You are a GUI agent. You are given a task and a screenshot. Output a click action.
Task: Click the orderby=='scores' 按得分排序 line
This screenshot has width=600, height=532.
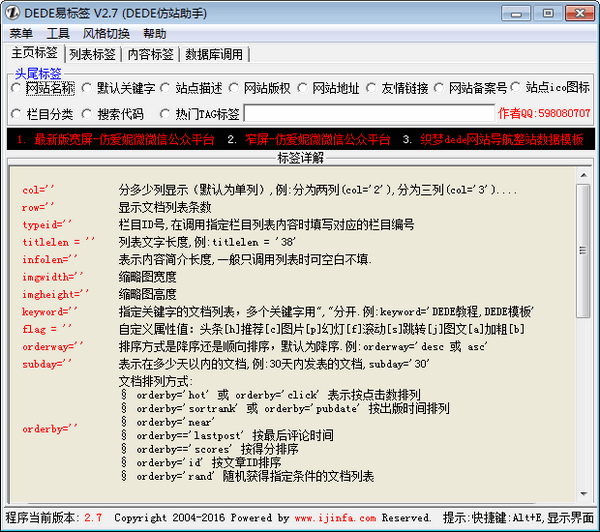pos(217,449)
